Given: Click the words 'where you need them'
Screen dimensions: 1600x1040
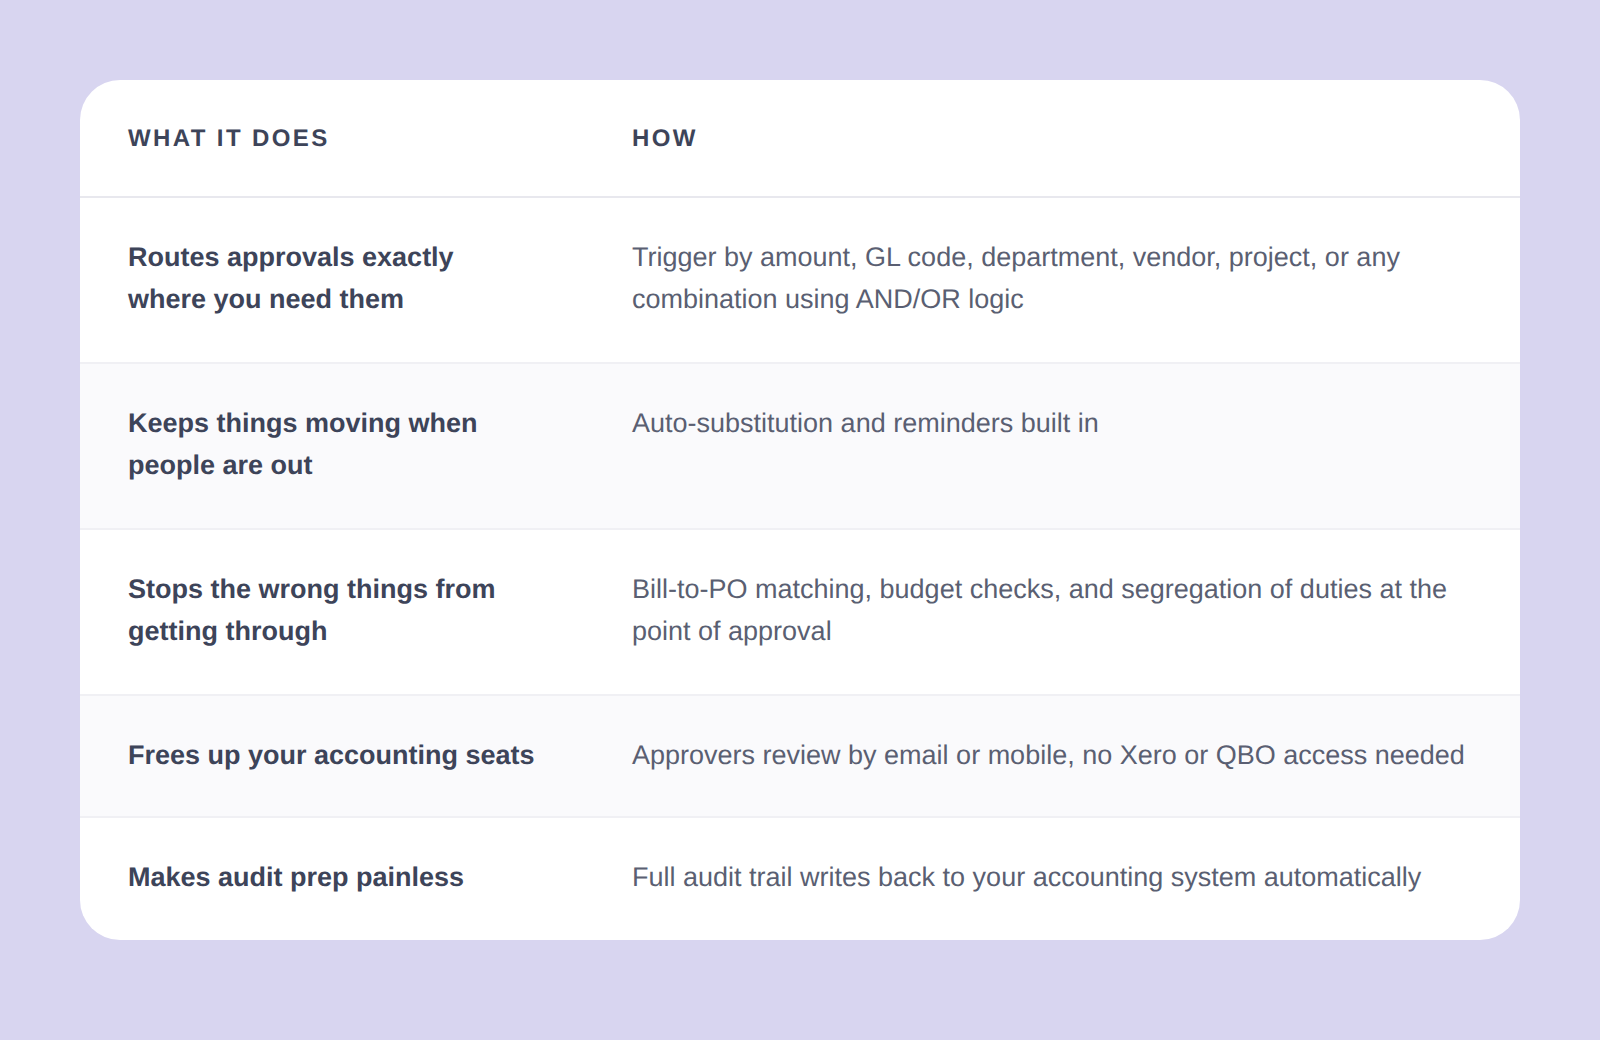Looking at the screenshot, I should (x=266, y=299).
